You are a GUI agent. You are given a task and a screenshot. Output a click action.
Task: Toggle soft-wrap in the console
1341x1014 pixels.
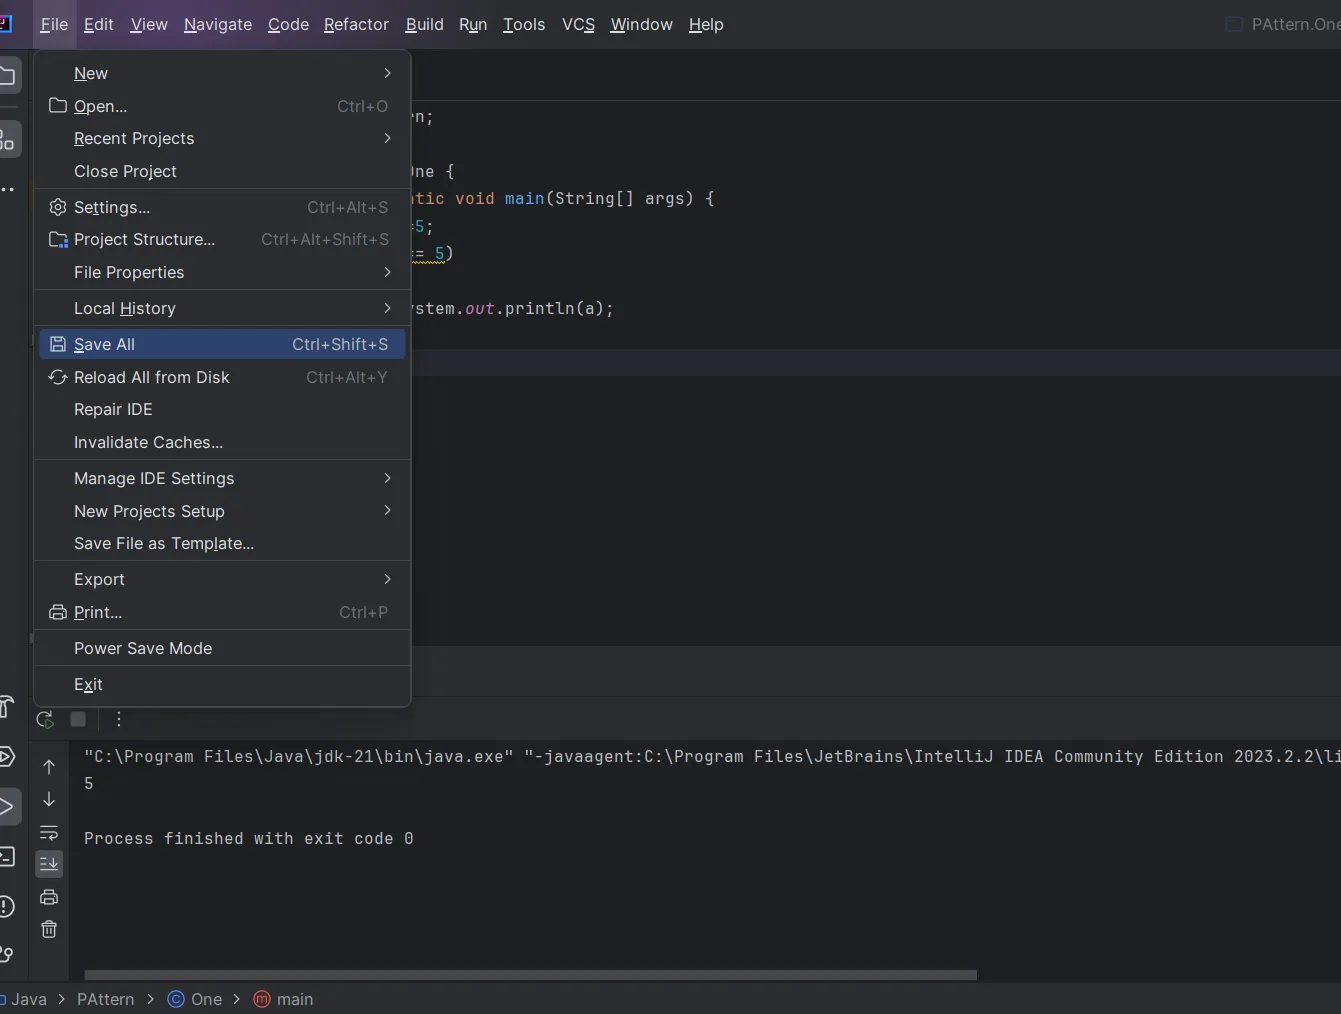click(49, 833)
